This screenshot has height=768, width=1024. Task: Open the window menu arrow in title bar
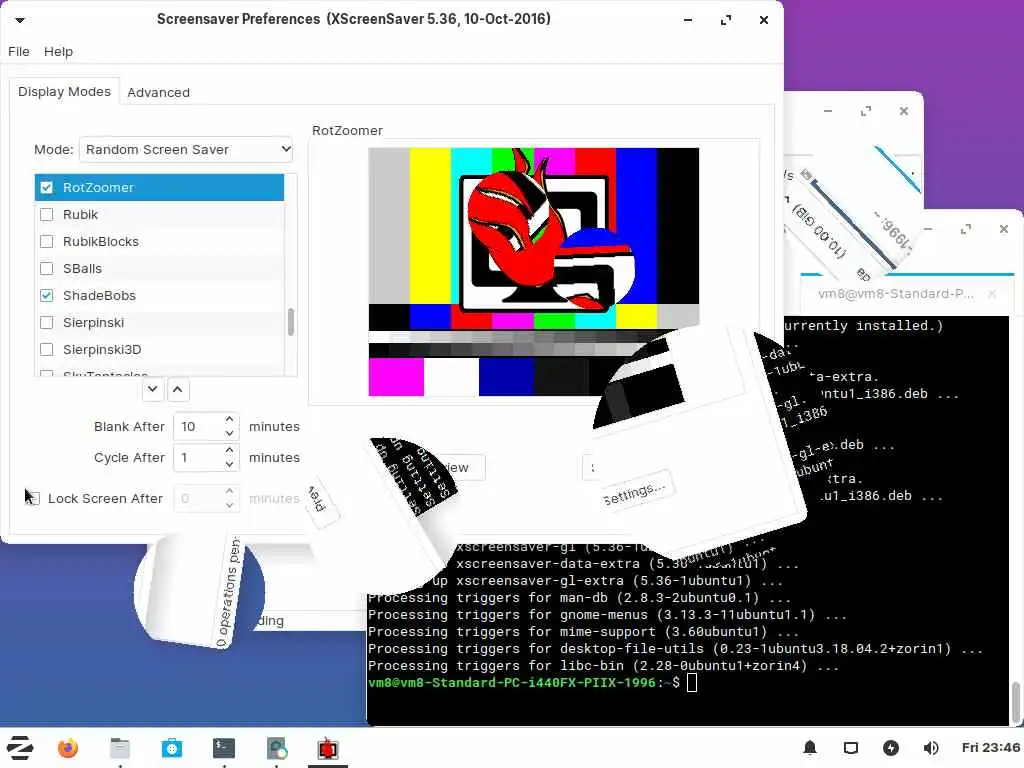[20, 20]
